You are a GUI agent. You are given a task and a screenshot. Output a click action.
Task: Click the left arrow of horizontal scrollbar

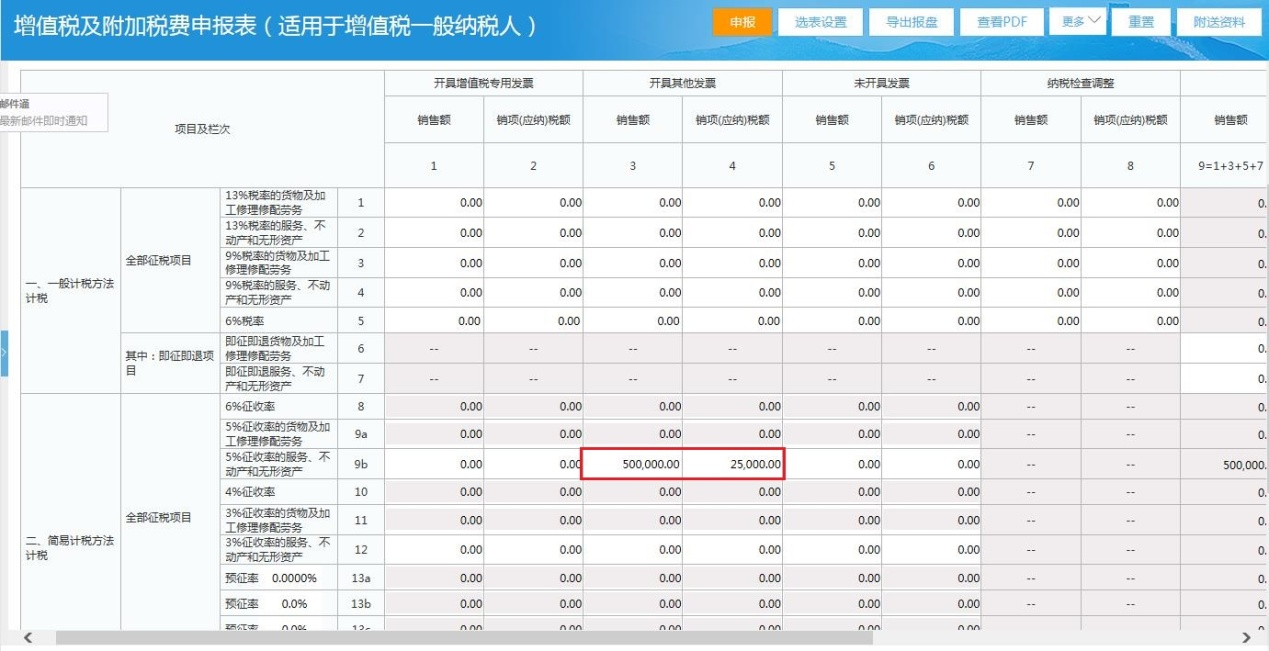pos(27,638)
